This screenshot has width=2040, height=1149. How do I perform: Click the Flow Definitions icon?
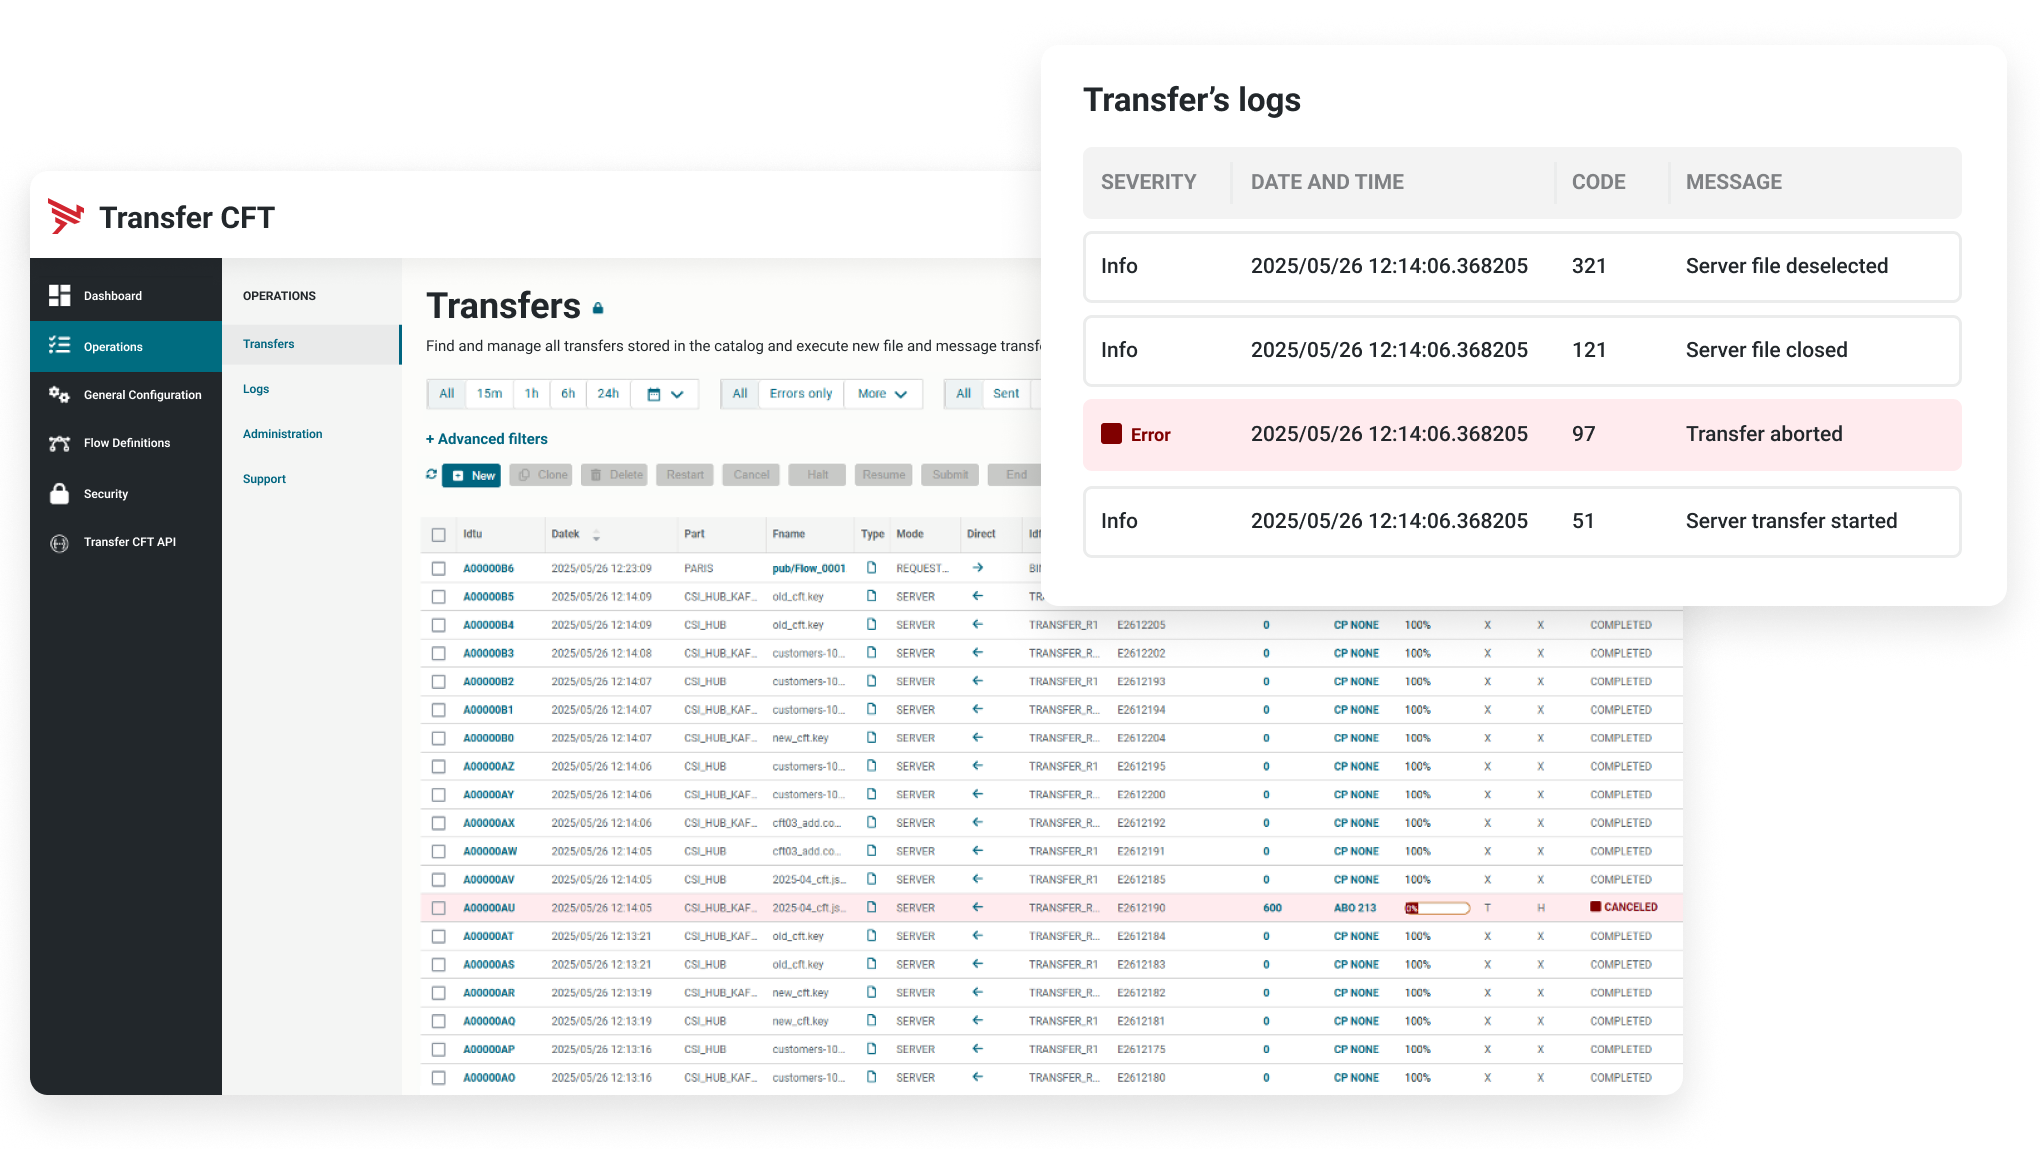(60, 443)
